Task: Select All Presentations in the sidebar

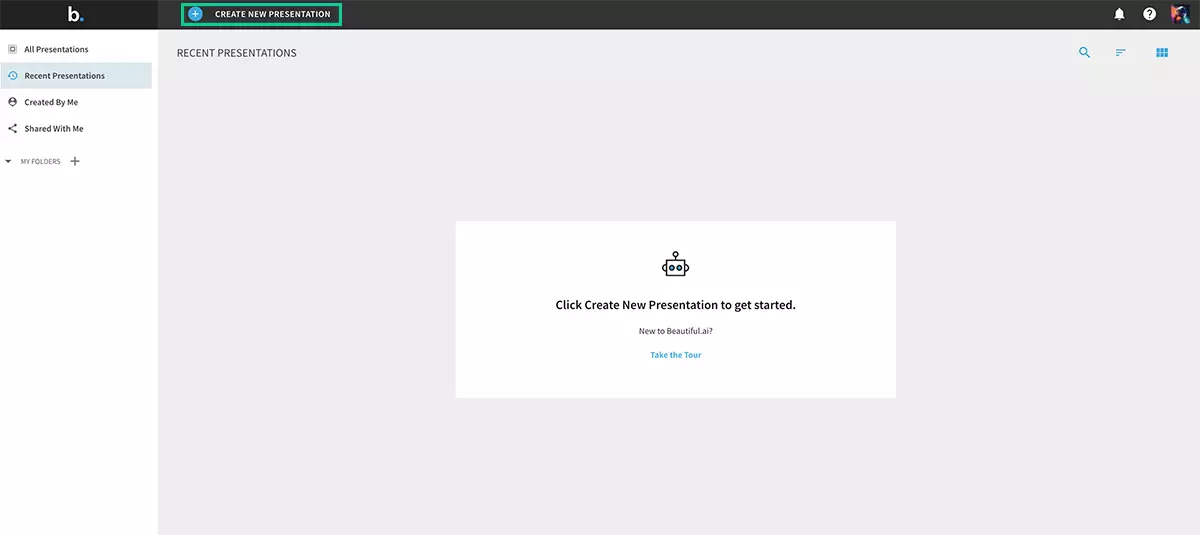Action: point(76,49)
